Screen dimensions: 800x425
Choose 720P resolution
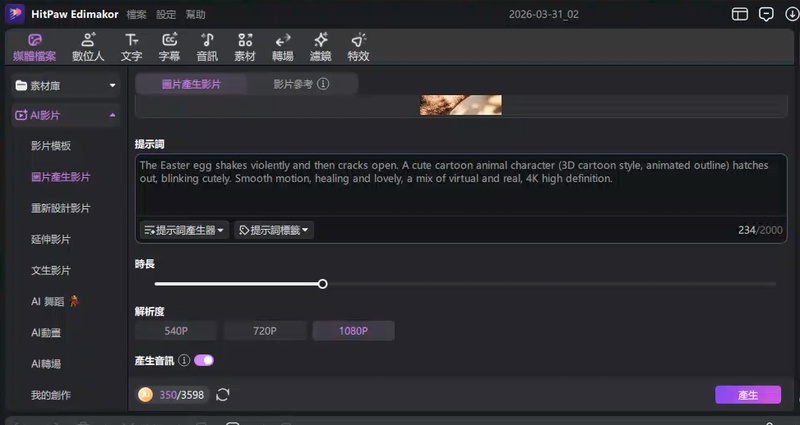point(265,331)
